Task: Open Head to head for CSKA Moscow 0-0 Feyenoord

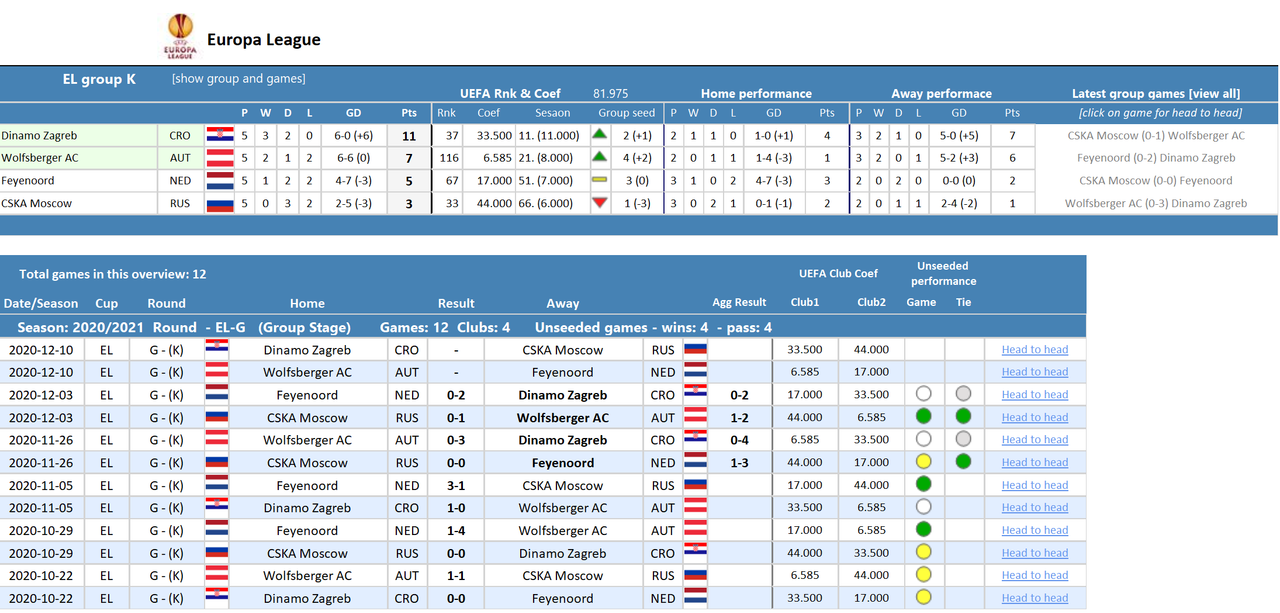Action: coord(1035,462)
